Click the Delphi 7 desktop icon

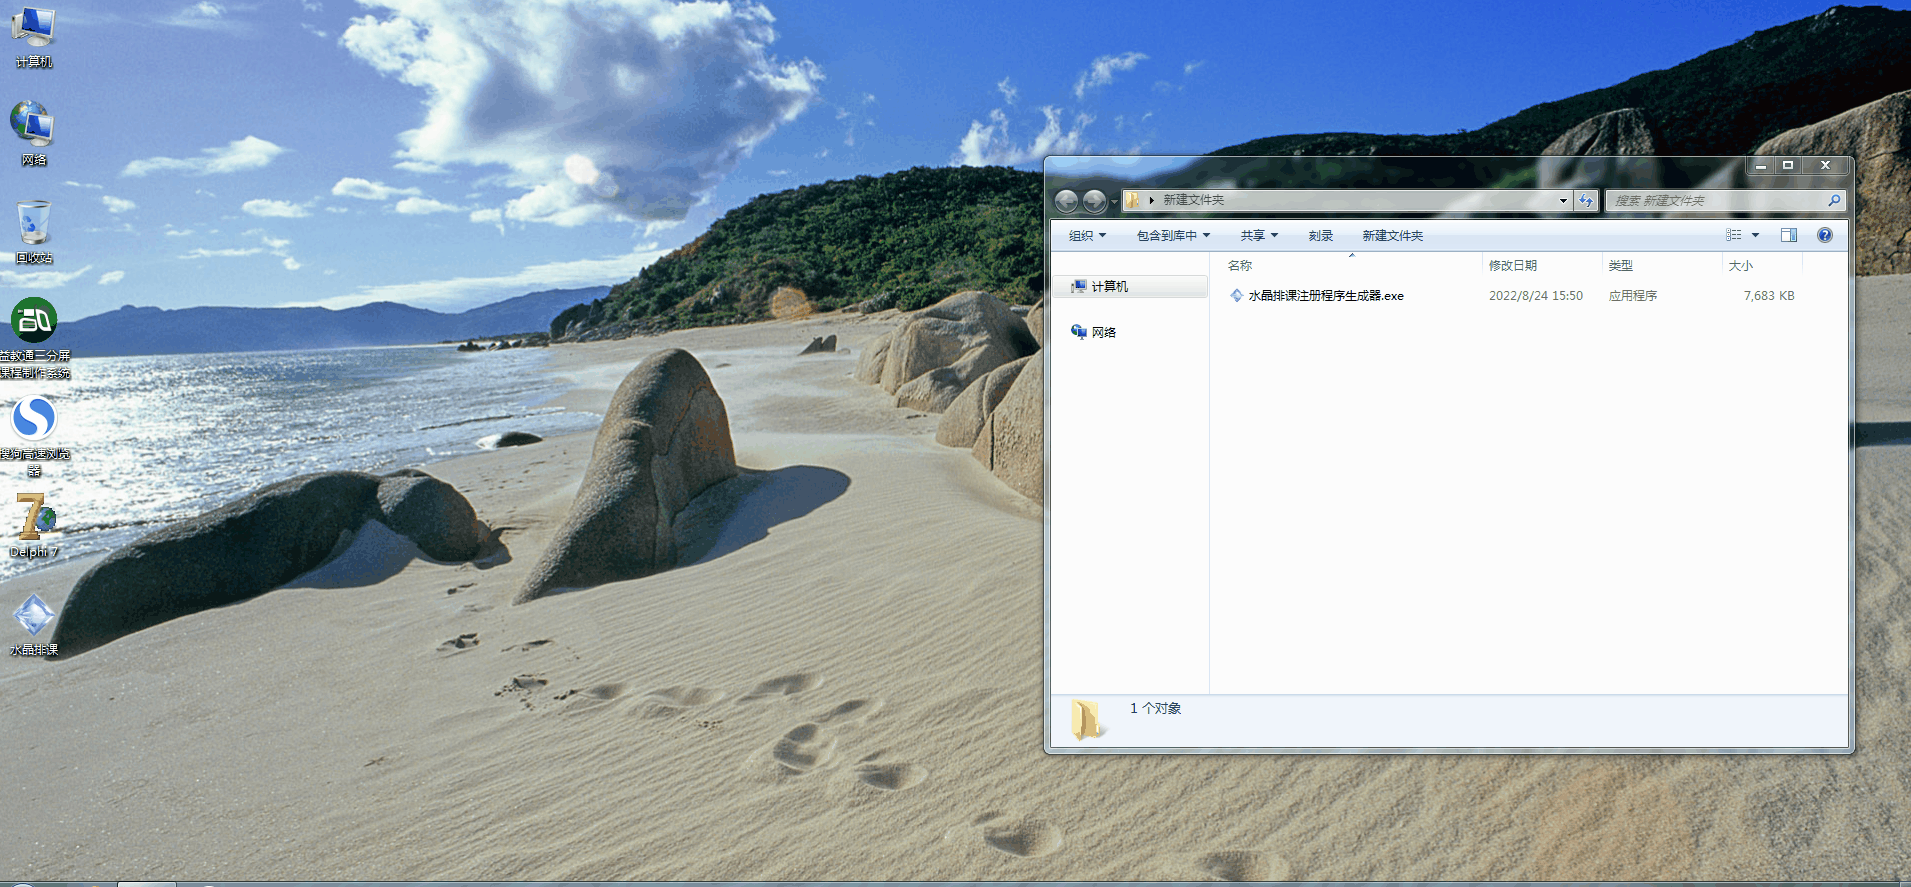click(x=34, y=520)
